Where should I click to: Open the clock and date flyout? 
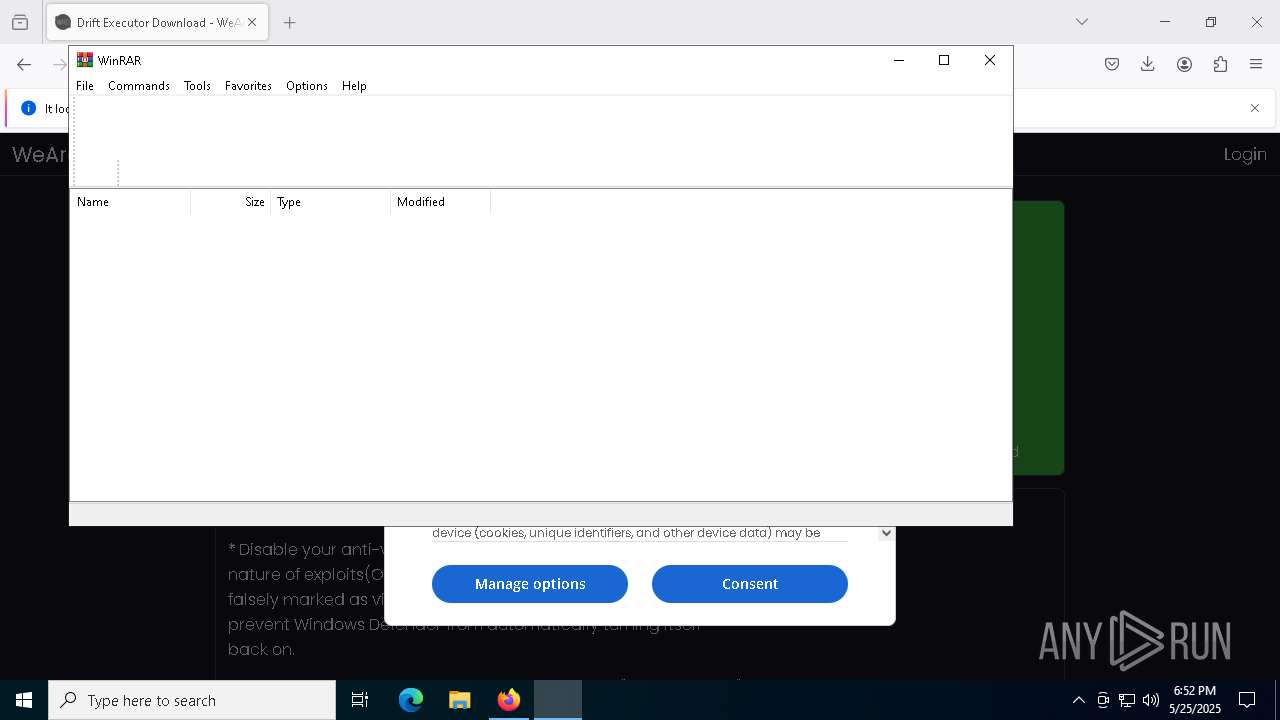click(1195, 700)
